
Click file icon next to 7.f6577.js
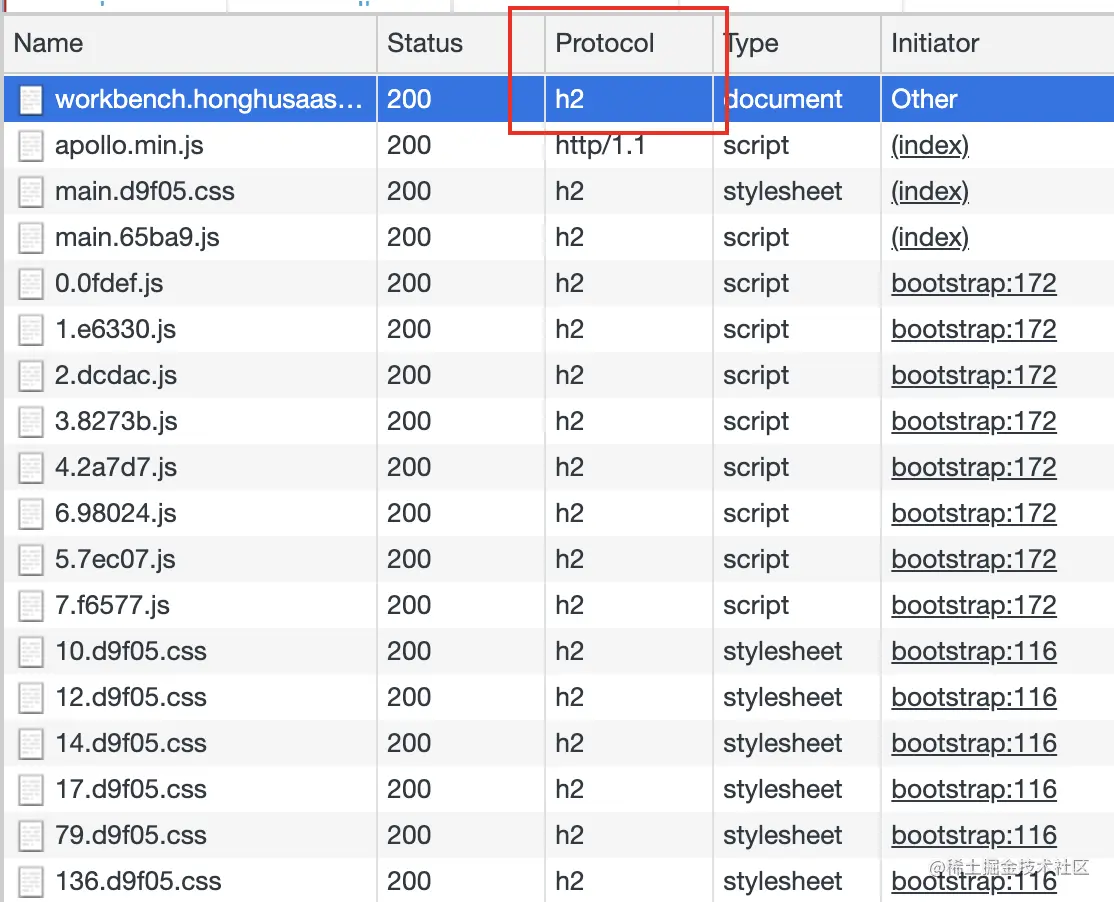coord(32,606)
